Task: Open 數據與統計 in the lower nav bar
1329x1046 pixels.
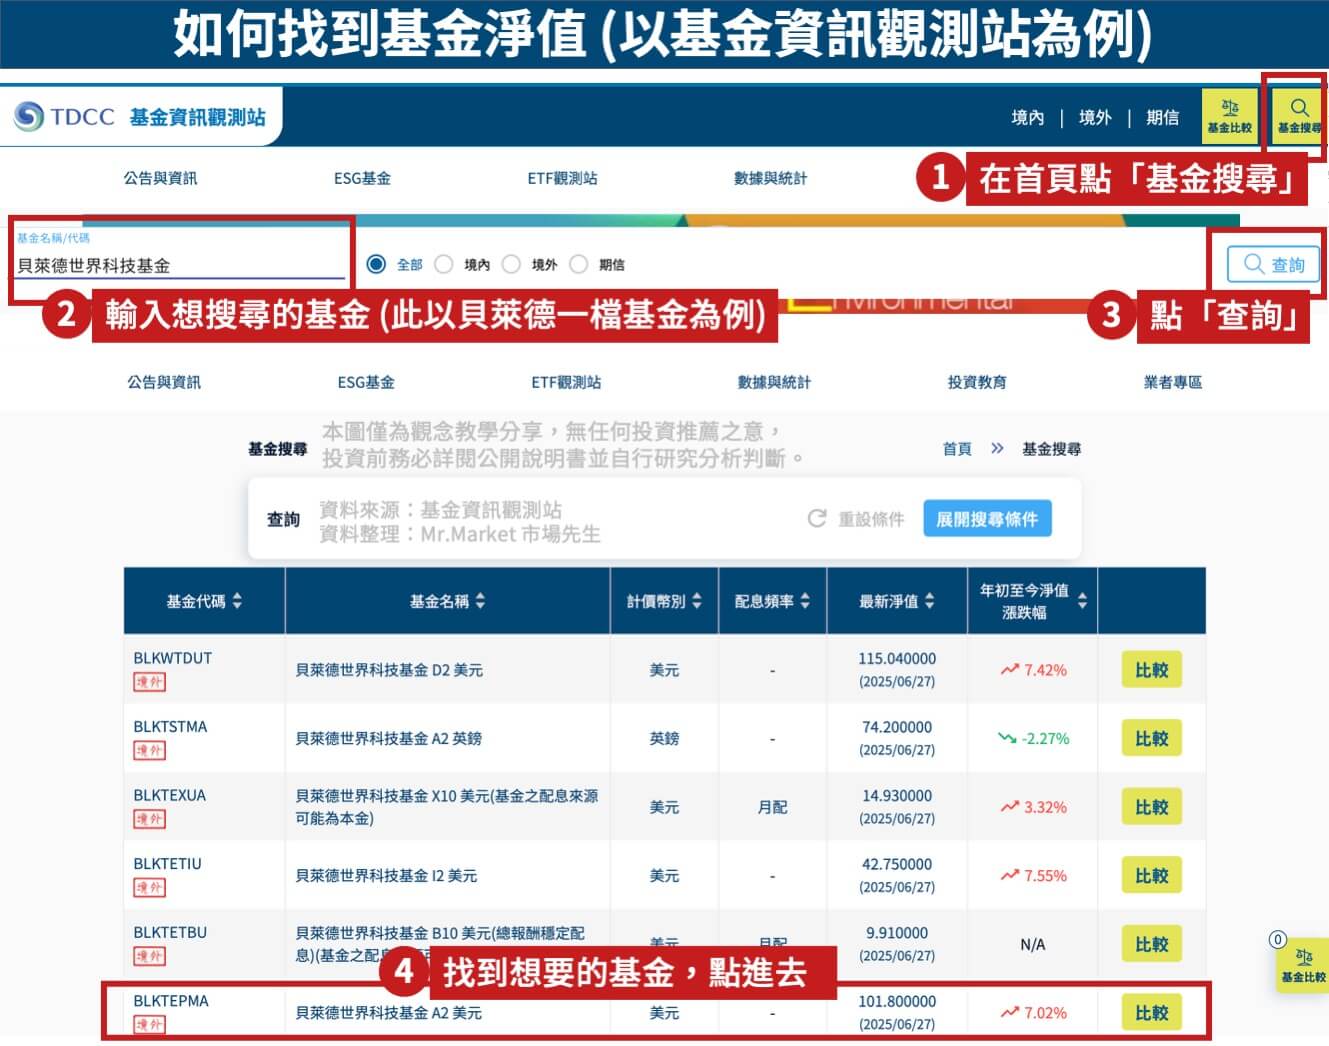Action: point(774,382)
